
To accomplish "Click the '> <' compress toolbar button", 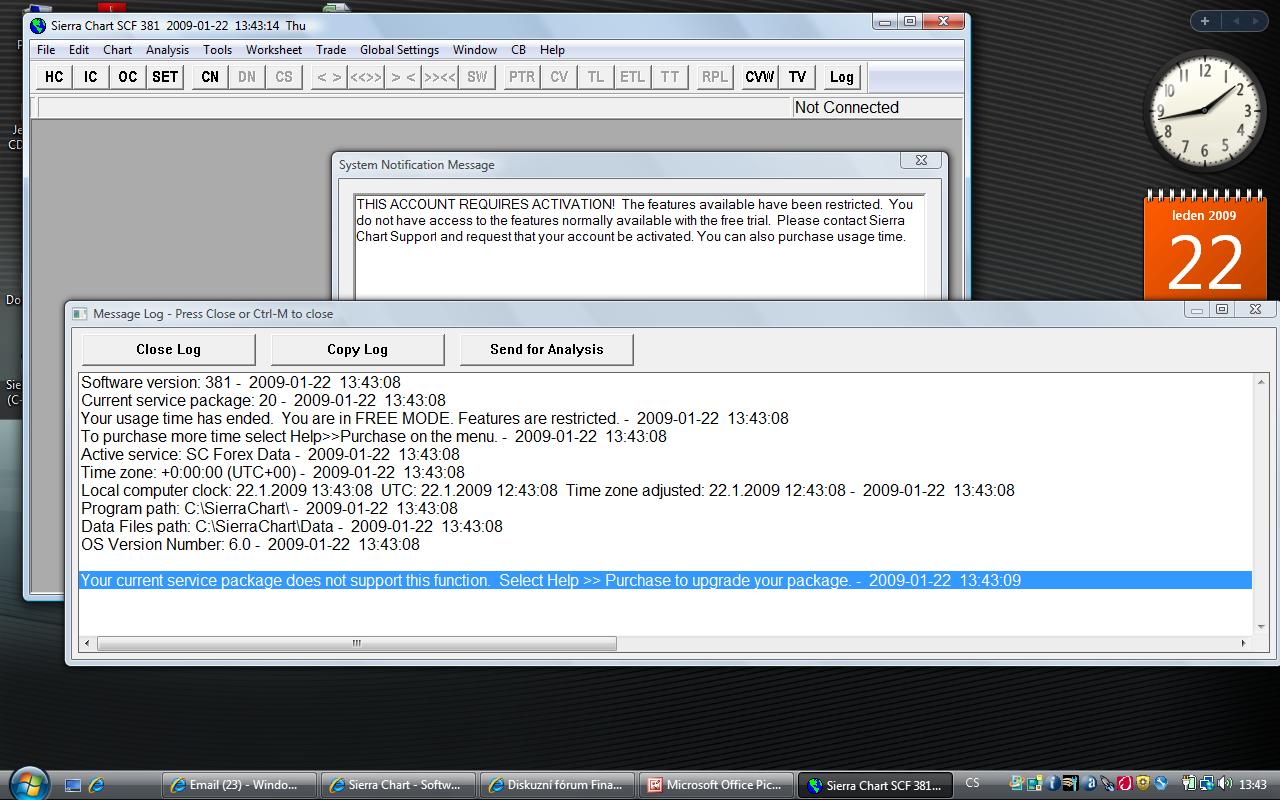I will pos(403,77).
